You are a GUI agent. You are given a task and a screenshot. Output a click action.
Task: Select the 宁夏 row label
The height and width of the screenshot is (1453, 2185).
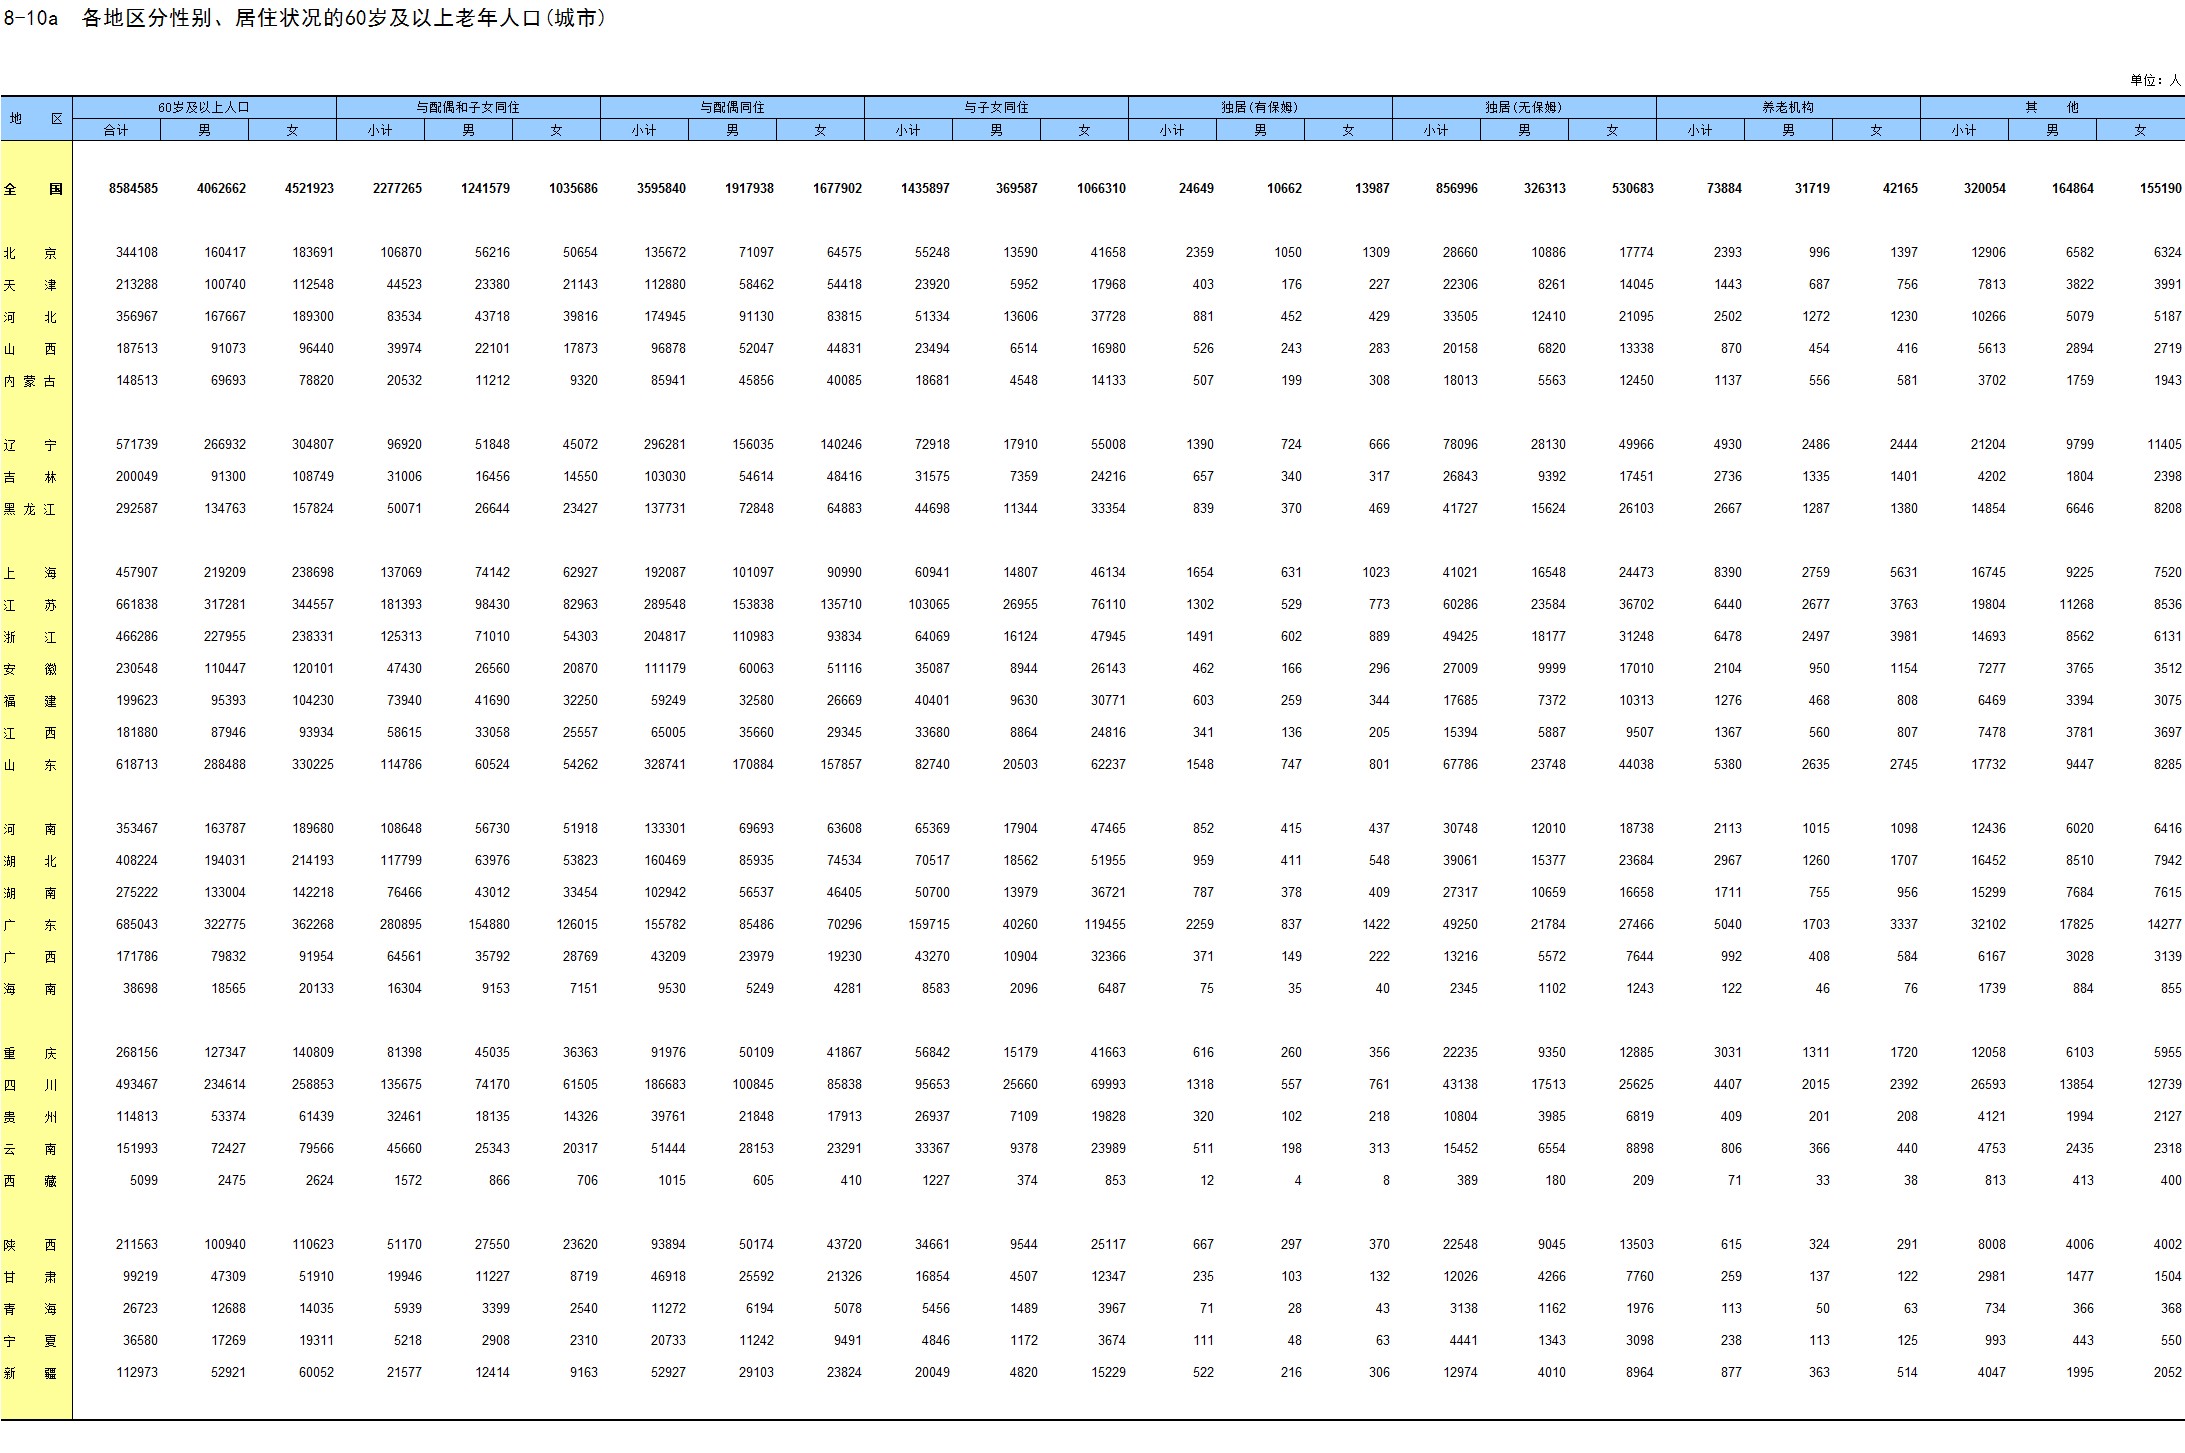[x=31, y=1341]
